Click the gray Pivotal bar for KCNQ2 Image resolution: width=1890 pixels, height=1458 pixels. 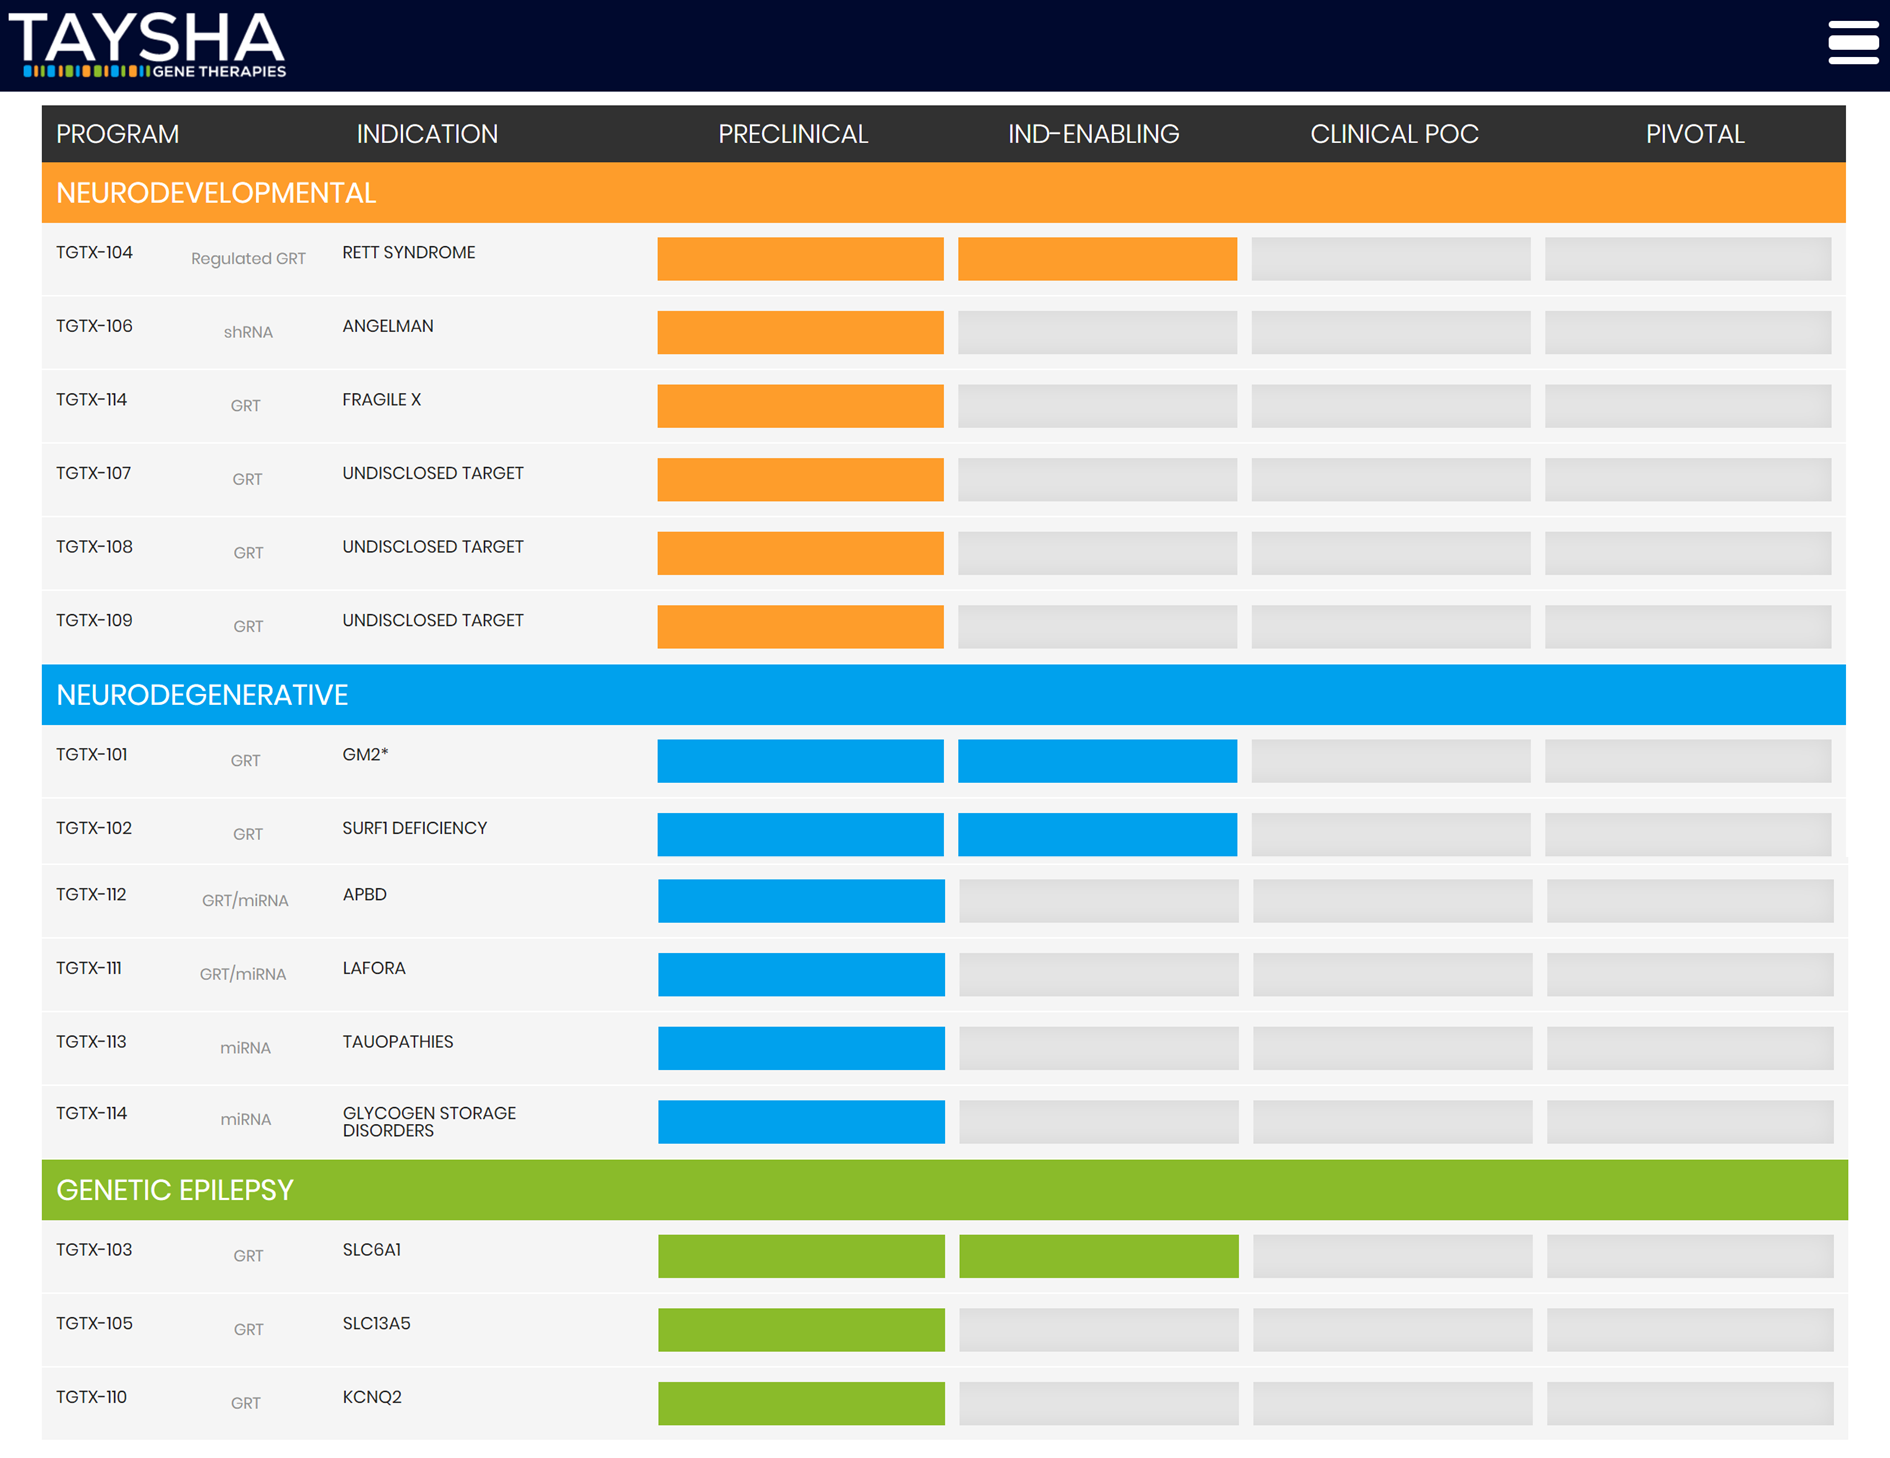1689,1403
